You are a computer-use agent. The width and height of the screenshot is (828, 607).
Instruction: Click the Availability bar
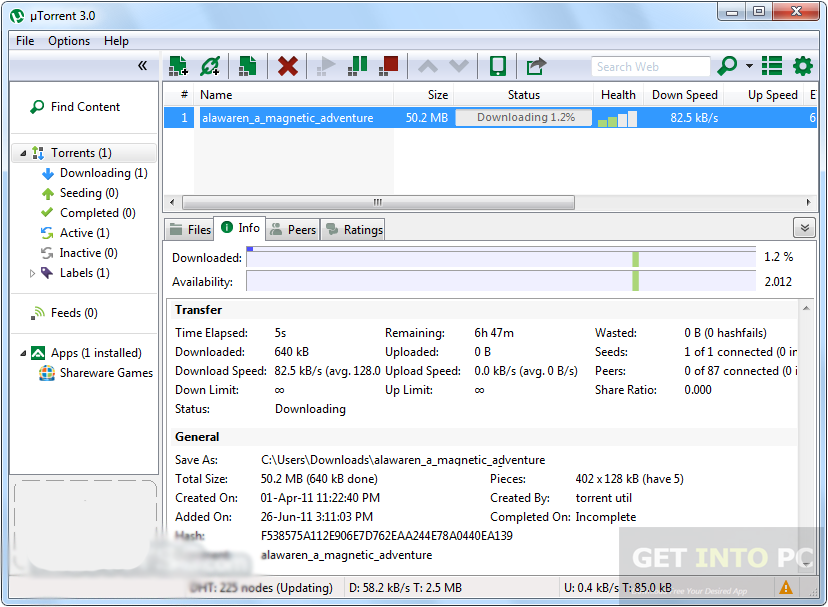tap(501, 281)
